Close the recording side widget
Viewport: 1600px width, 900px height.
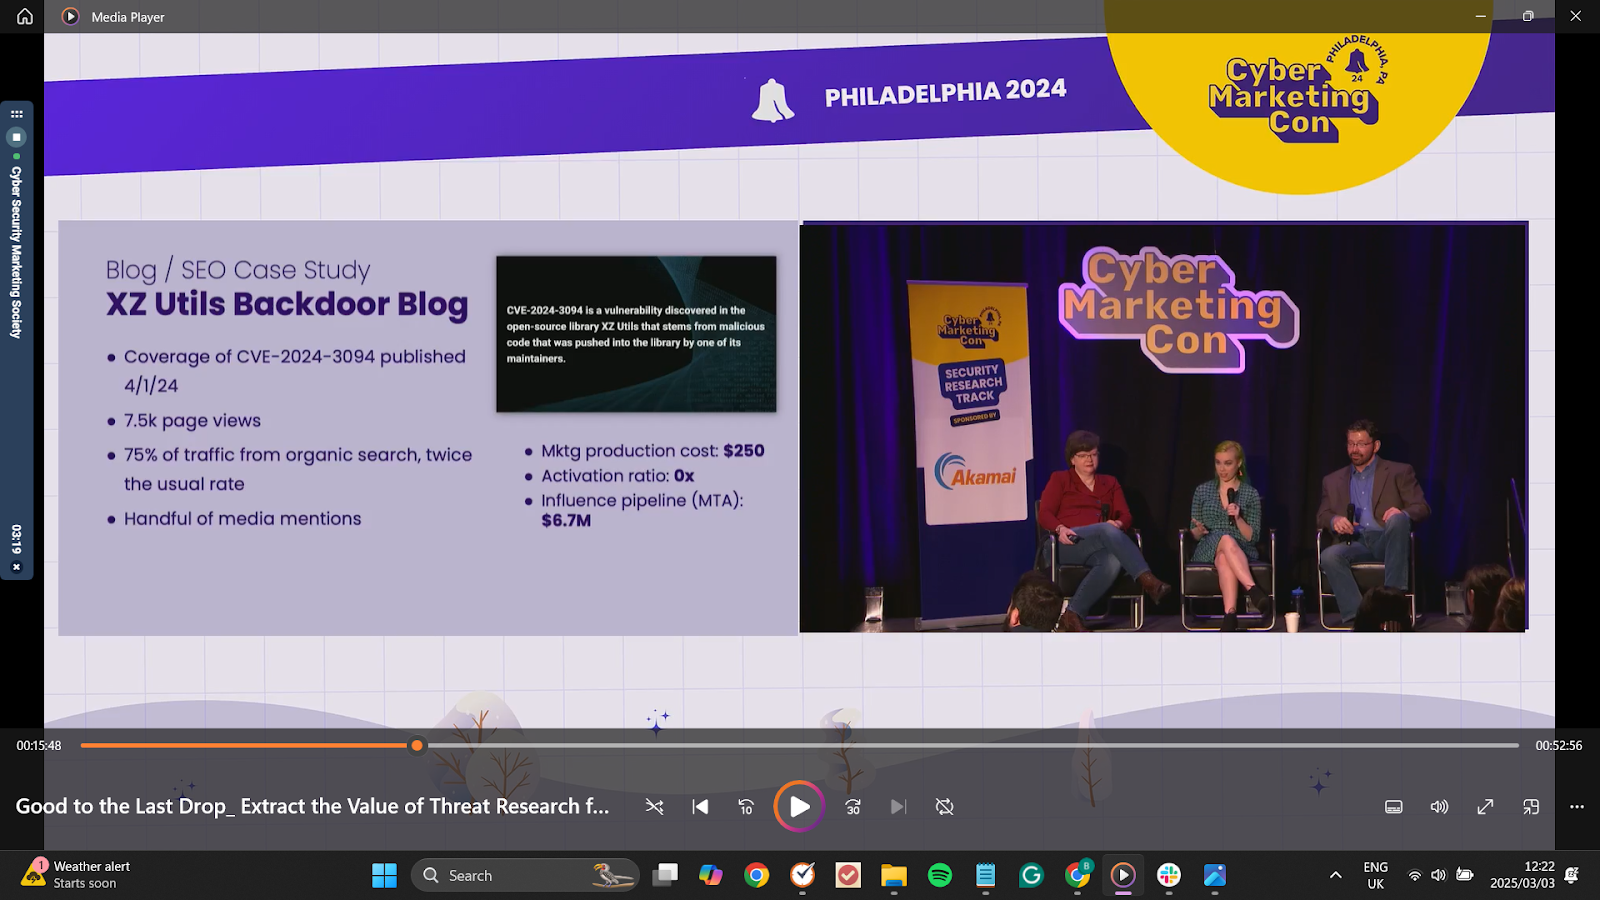(16, 567)
